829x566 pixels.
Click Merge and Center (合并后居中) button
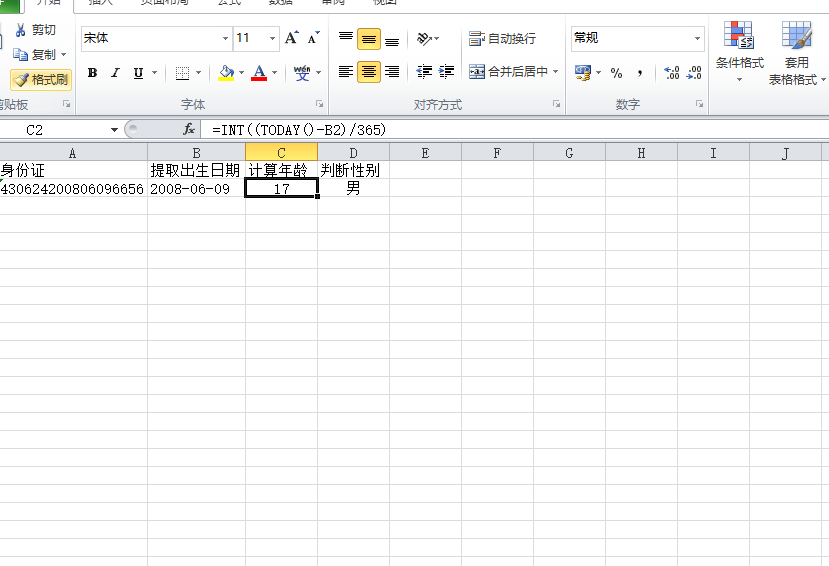point(509,72)
